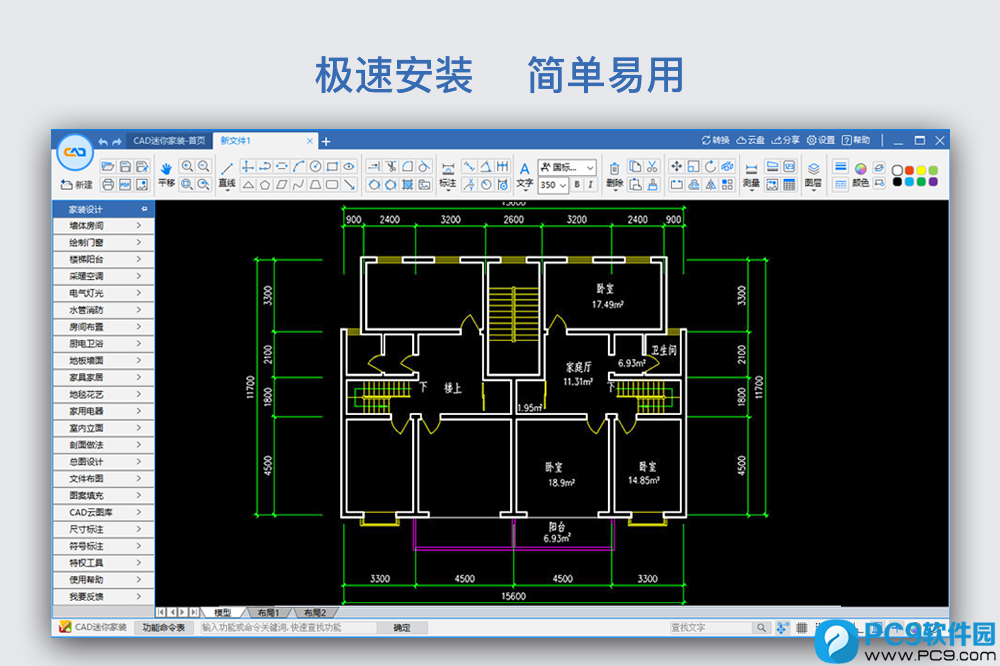Pick the purple color swatch
Image resolution: width=1000 pixels, height=666 pixels.
coord(934,182)
